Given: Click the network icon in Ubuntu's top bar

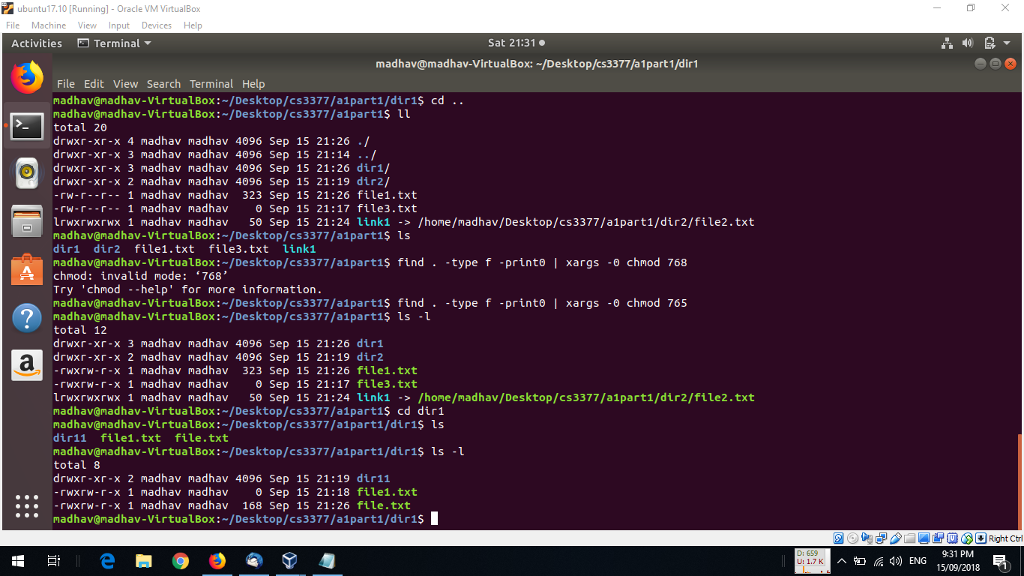Looking at the screenshot, I should 948,42.
